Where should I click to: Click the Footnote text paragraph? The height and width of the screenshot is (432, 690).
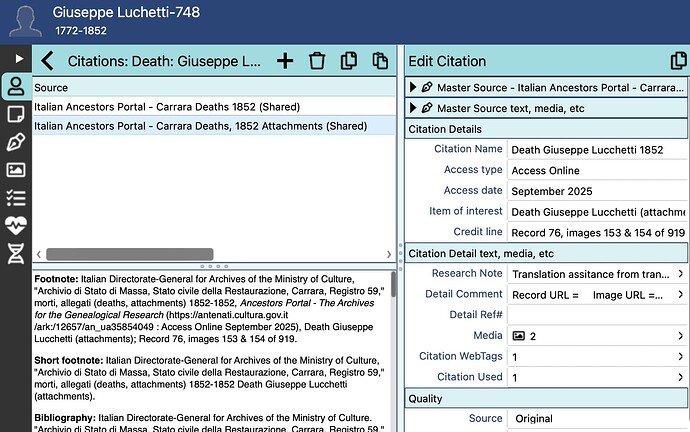(x=209, y=309)
